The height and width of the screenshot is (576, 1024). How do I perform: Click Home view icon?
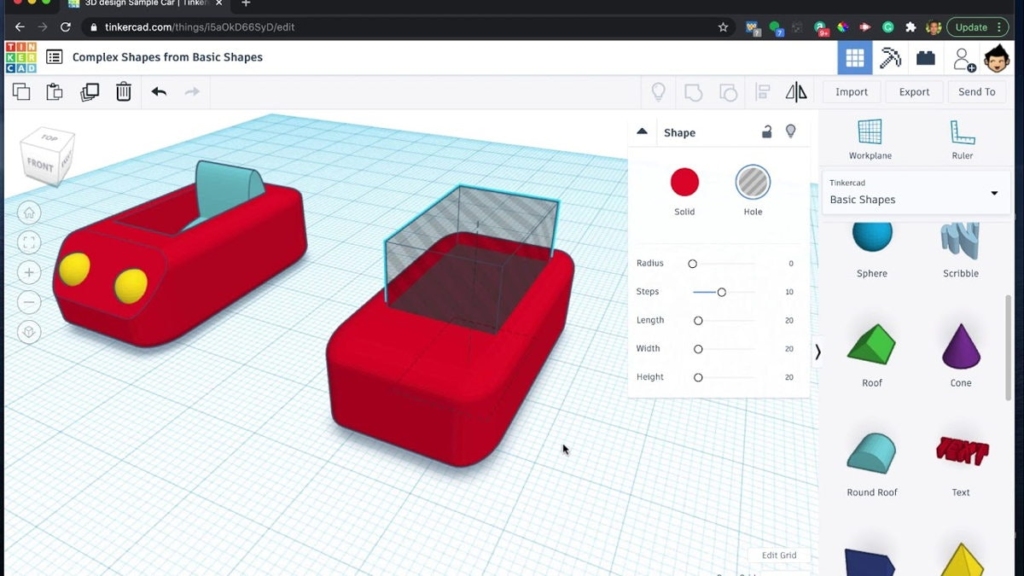pos(29,213)
